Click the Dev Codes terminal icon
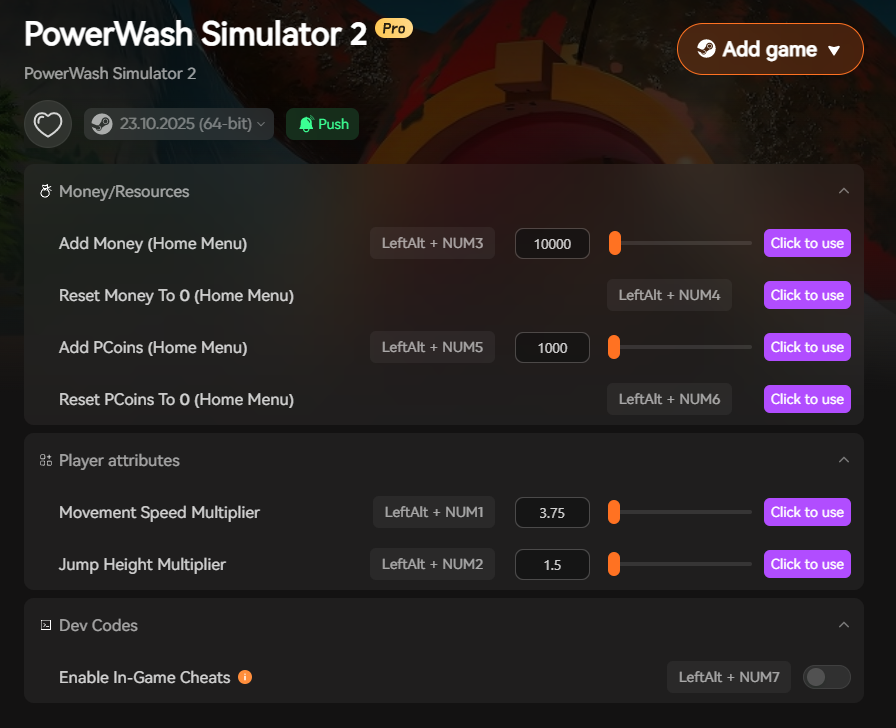The width and height of the screenshot is (896, 728). pyautogui.click(x=45, y=625)
